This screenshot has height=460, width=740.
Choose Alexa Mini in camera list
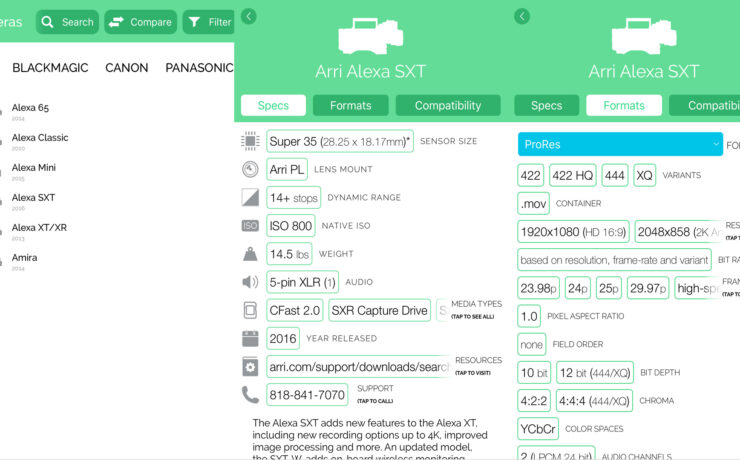(34, 167)
